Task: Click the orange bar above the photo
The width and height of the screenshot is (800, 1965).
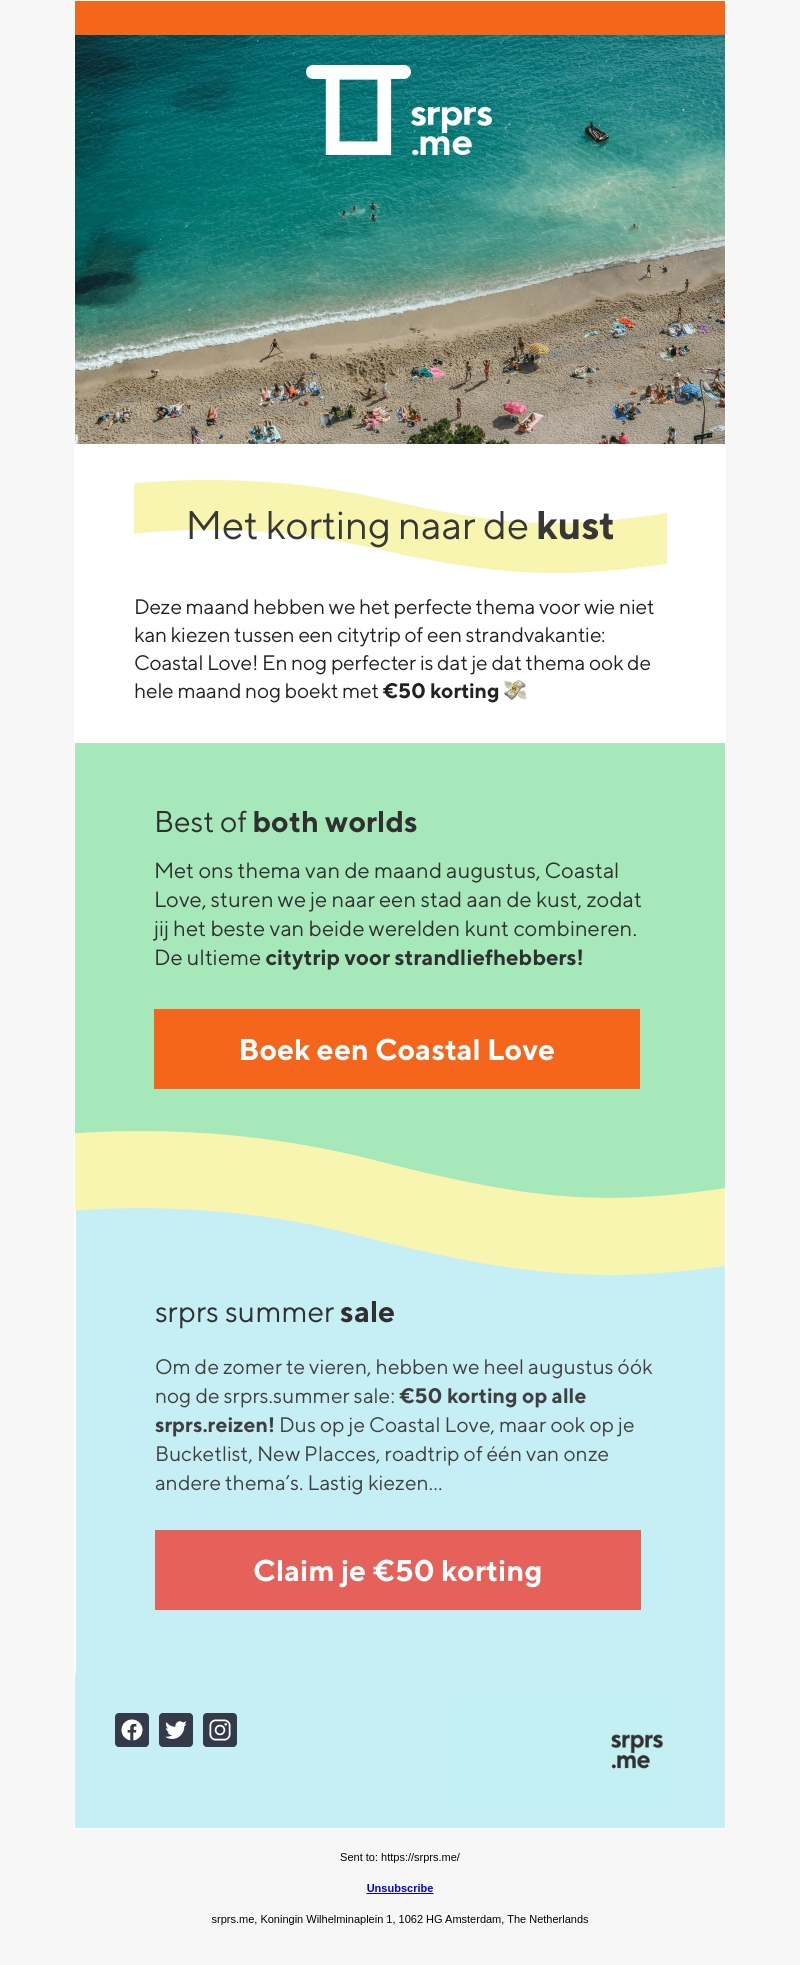Action: (x=400, y=18)
